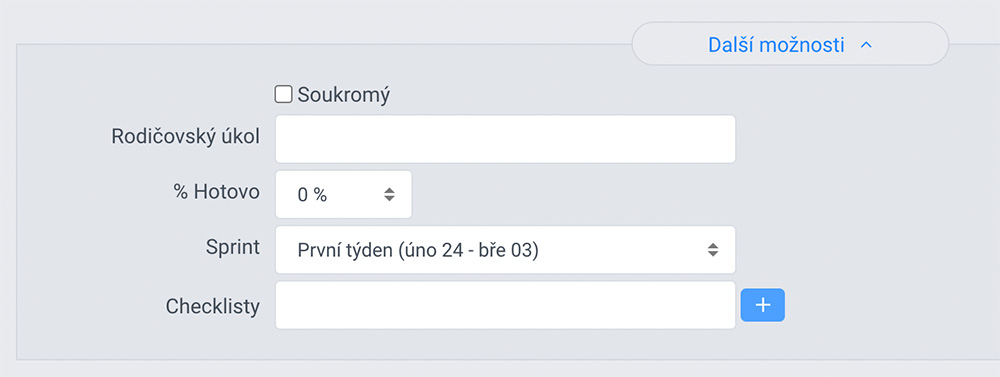Collapse the Další možnosti section
Viewport: 1000px width, 377px height.
pos(790,44)
